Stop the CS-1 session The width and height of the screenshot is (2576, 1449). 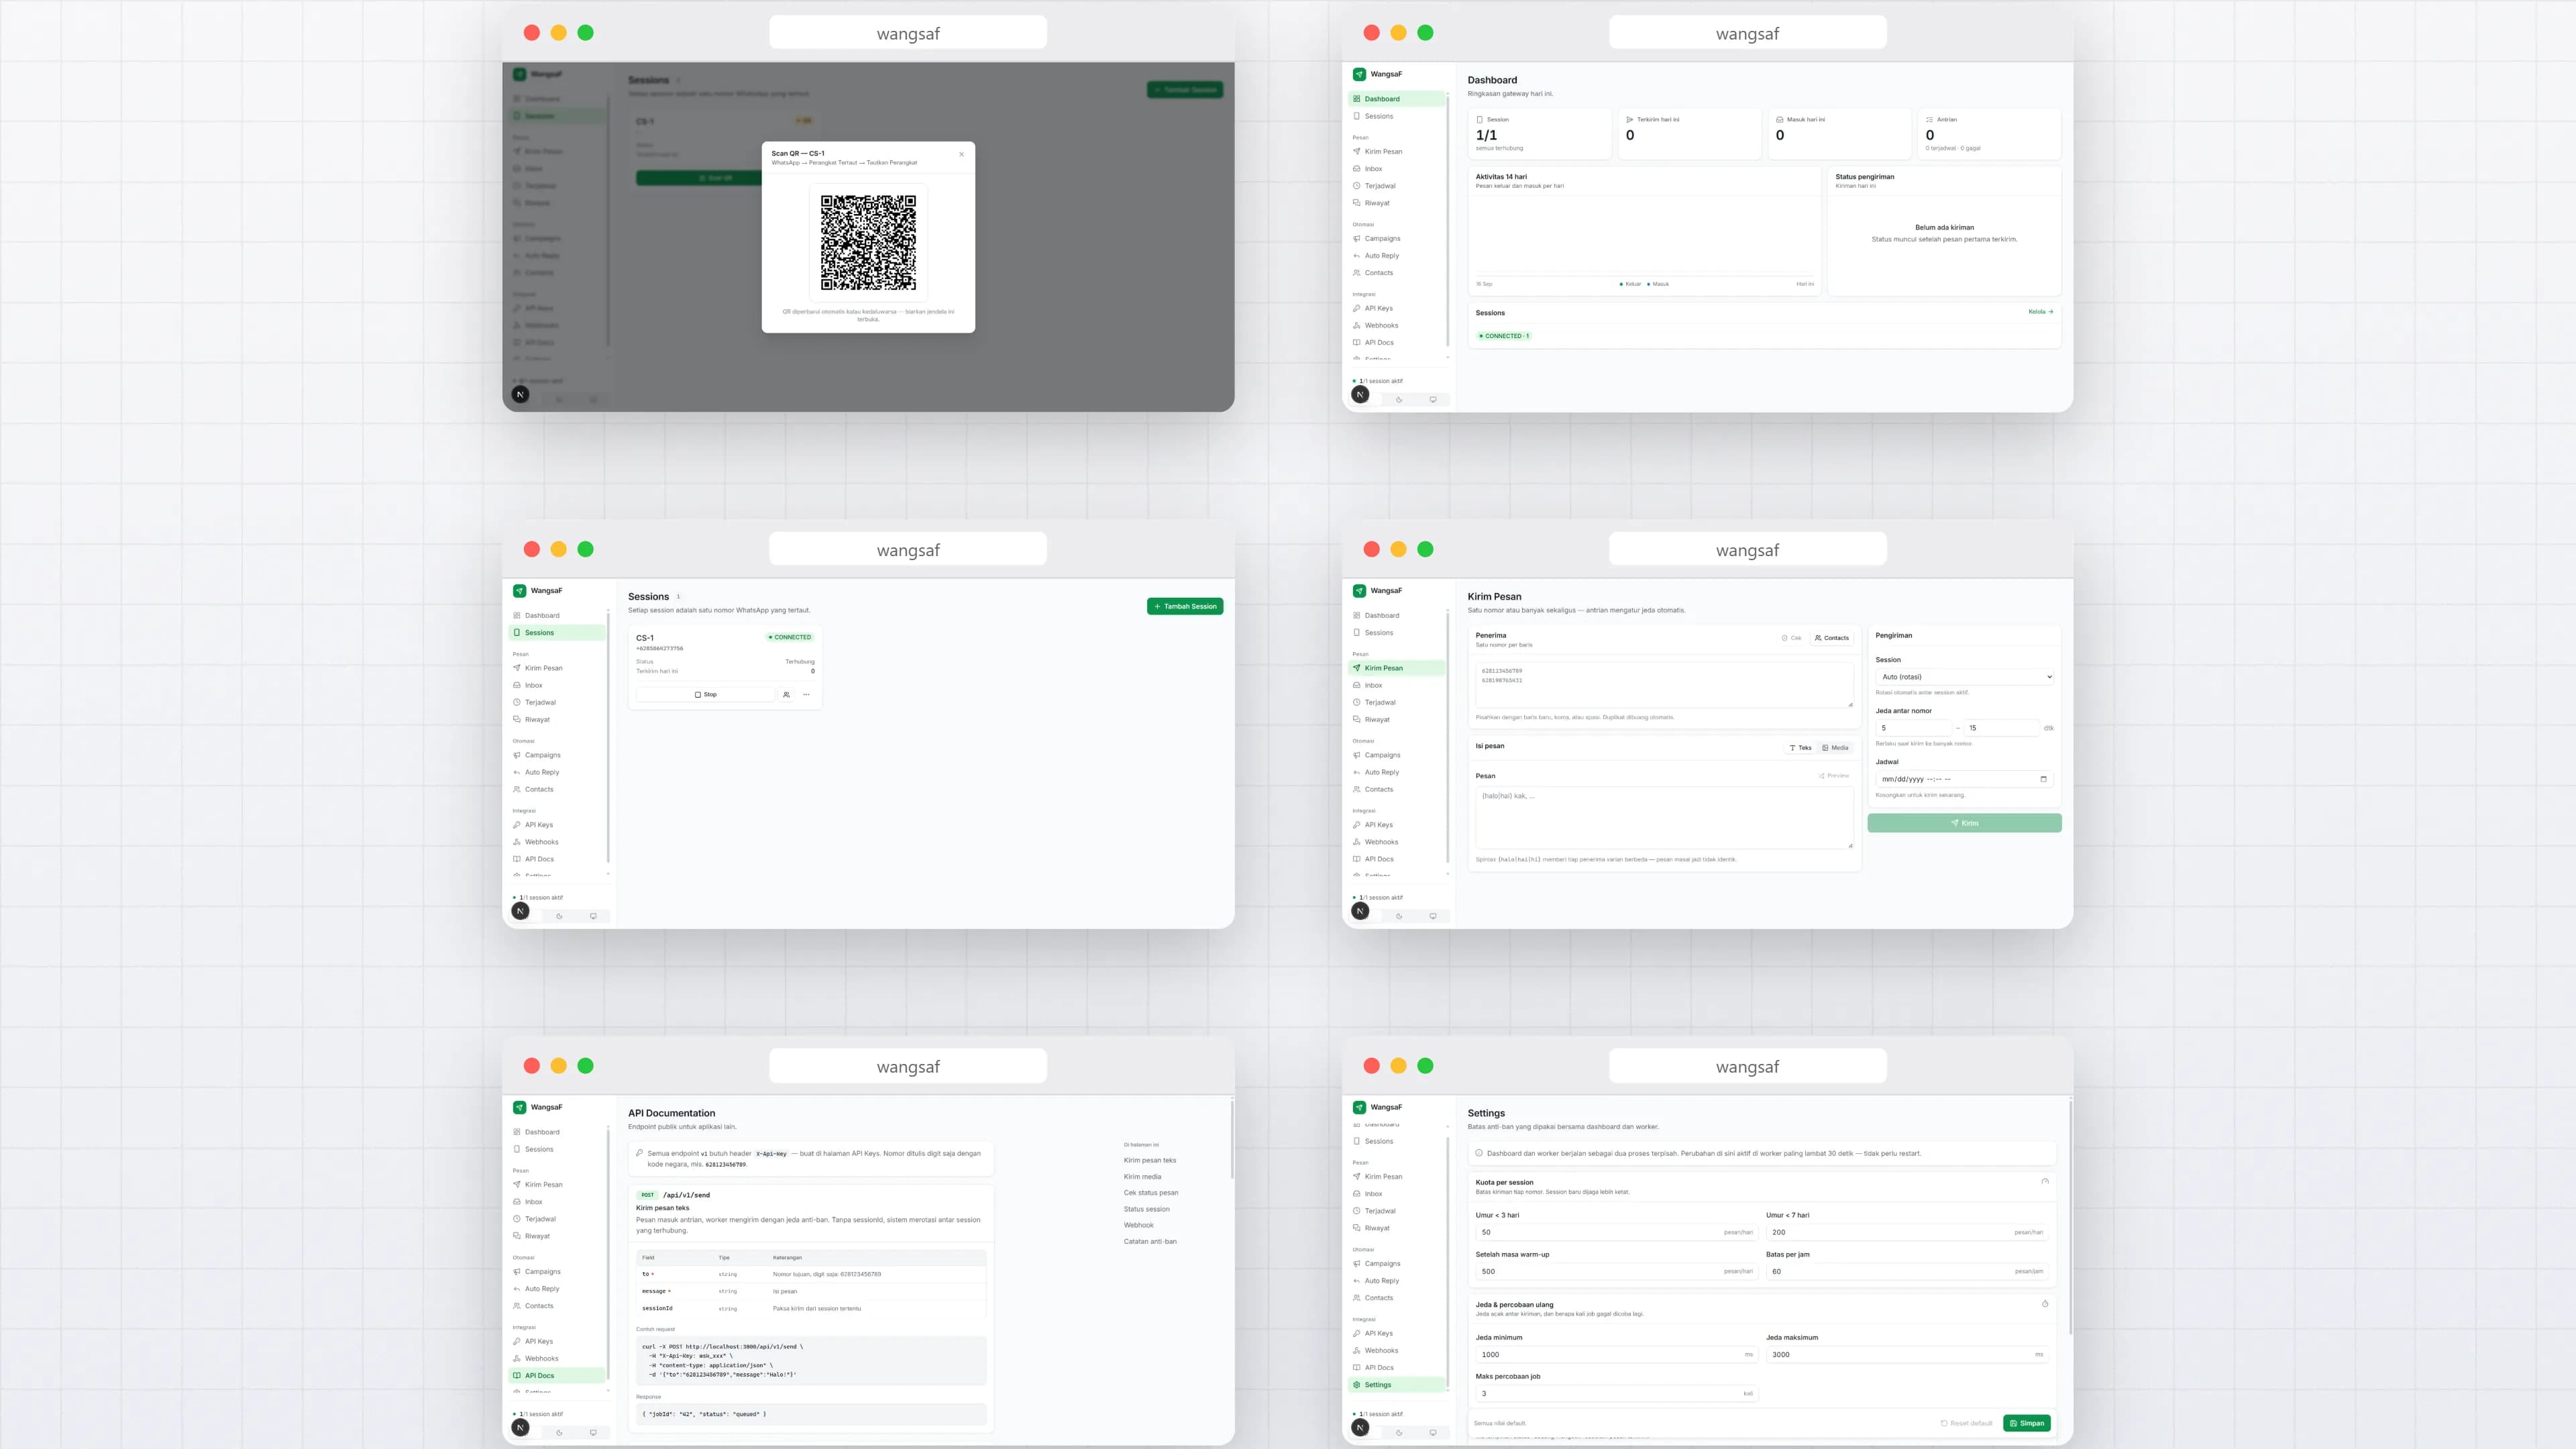[706, 694]
